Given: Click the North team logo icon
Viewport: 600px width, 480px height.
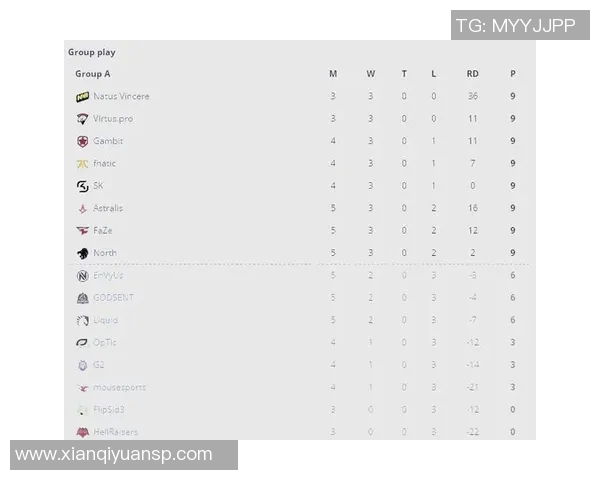Looking at the screenshot, I should (x=83, y=253).
